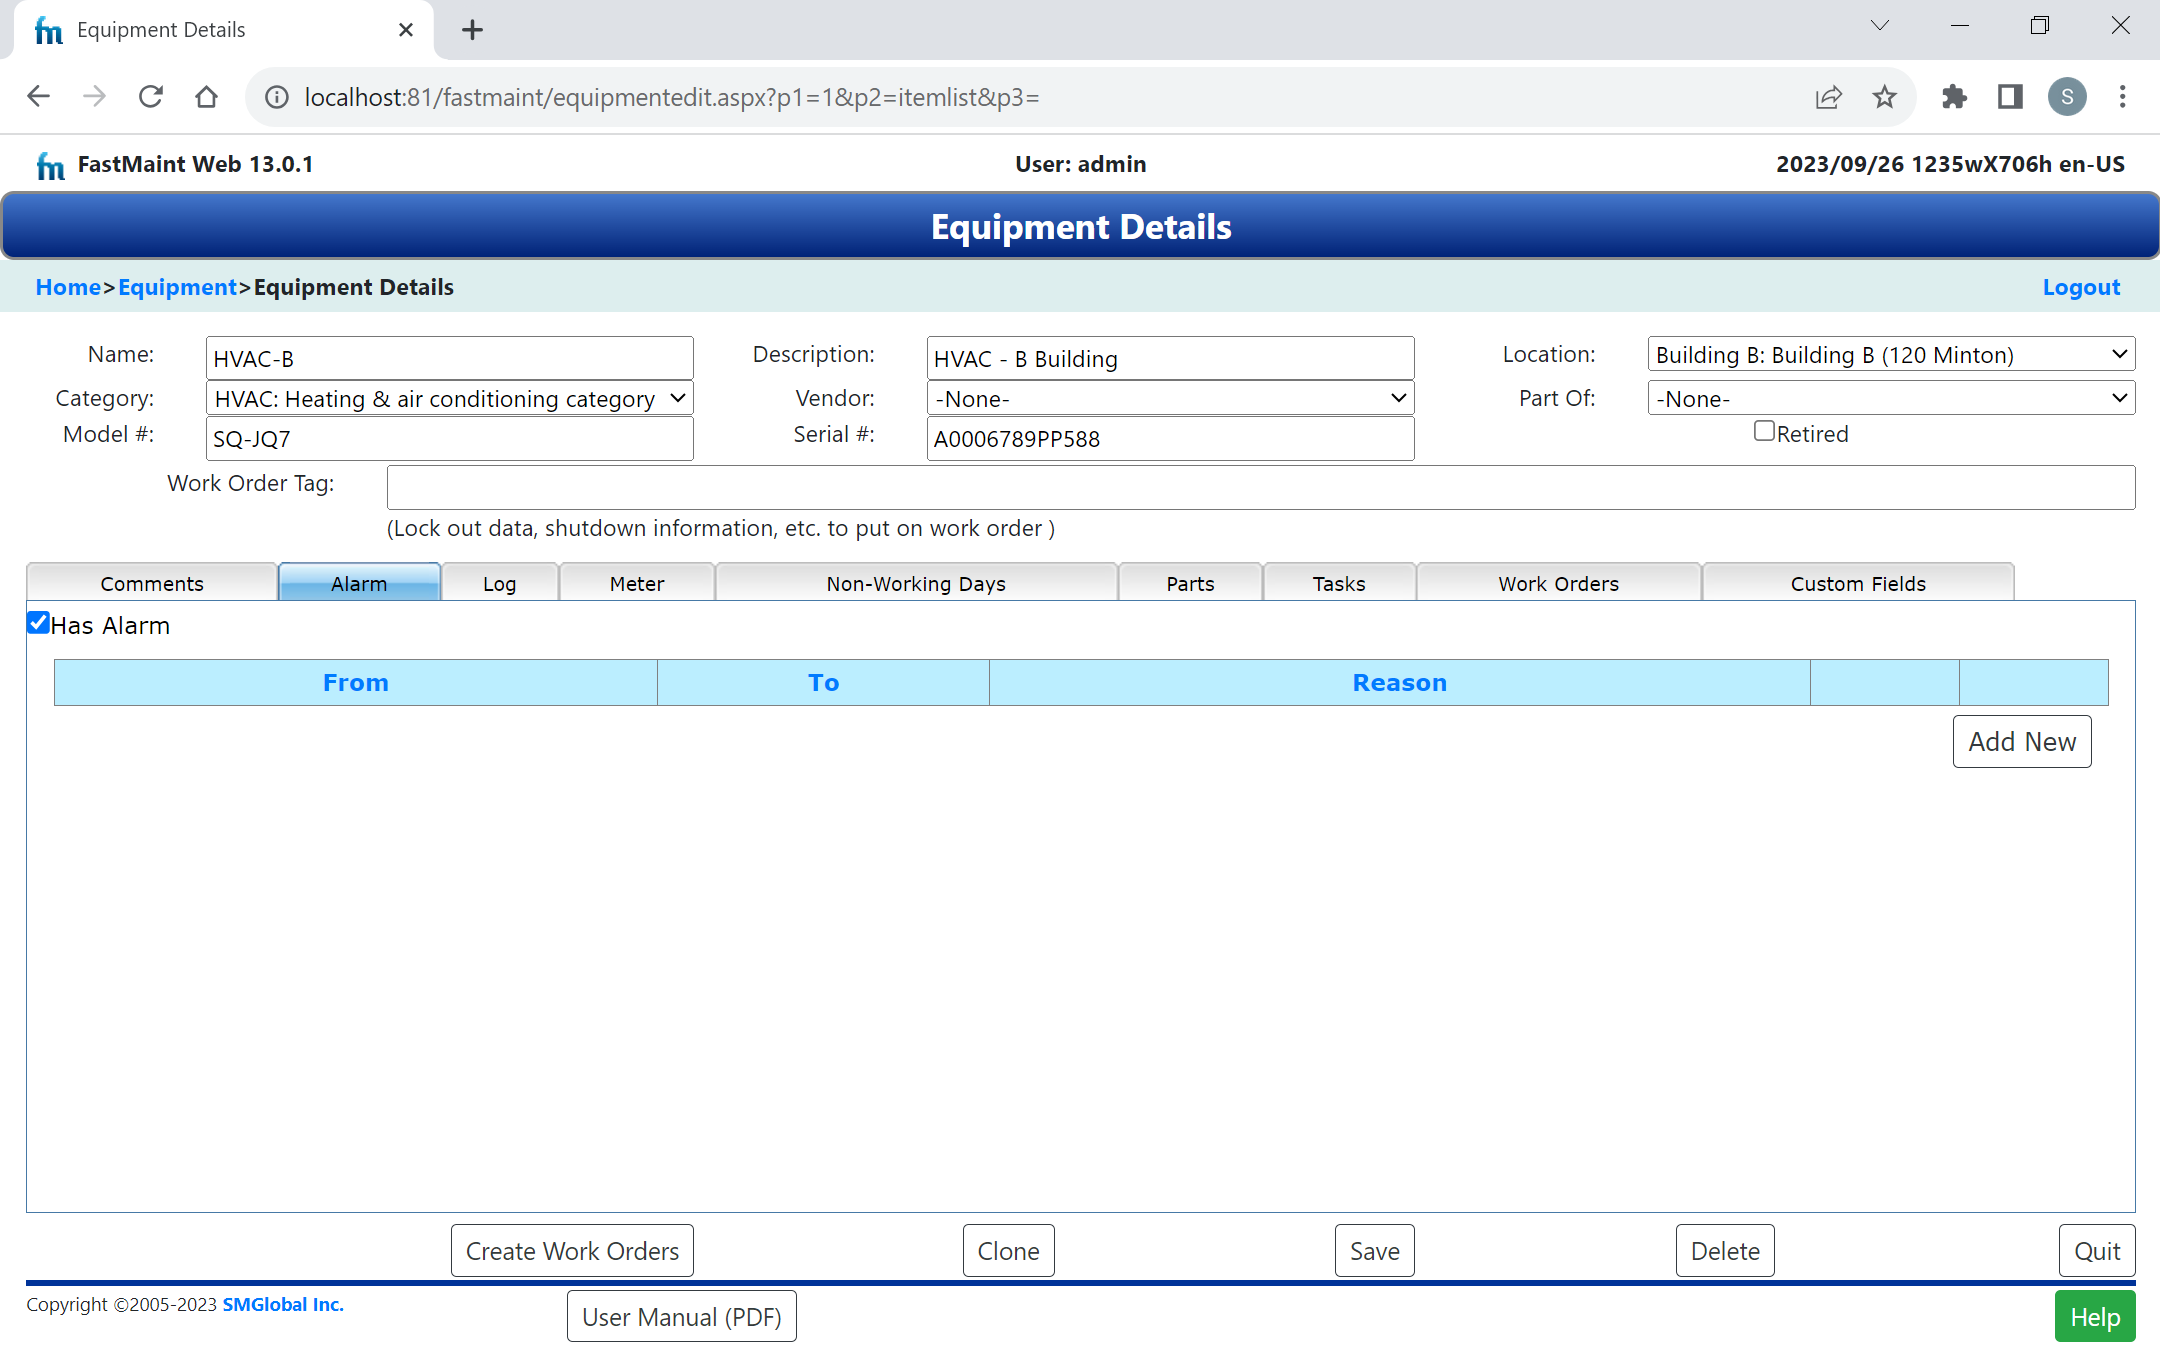
Task: Visit the SMGlobal Inc. link
Action: [x=283, y=1304]
